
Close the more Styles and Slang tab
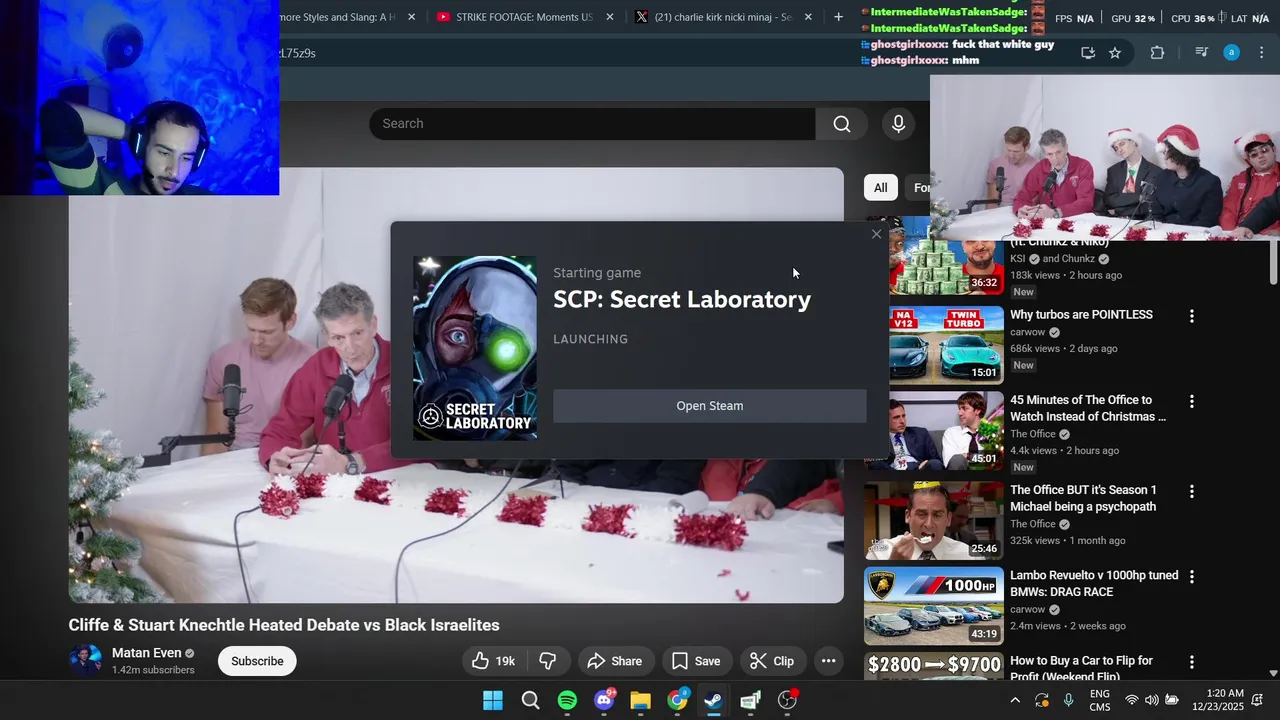tap(411, 17)
